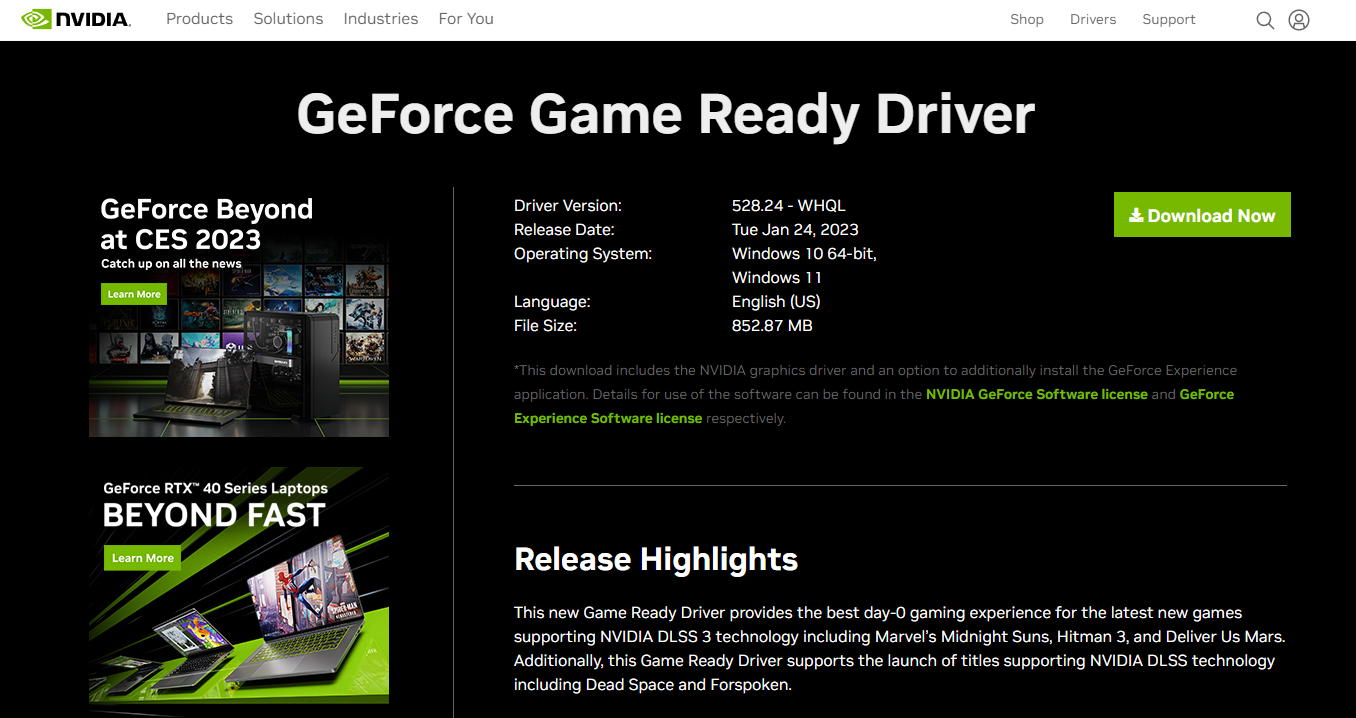This screenshot has height=718, width=1356.
Task: Click the Windows 11 text
Action: pyautogui.click(x=777, y=277)
